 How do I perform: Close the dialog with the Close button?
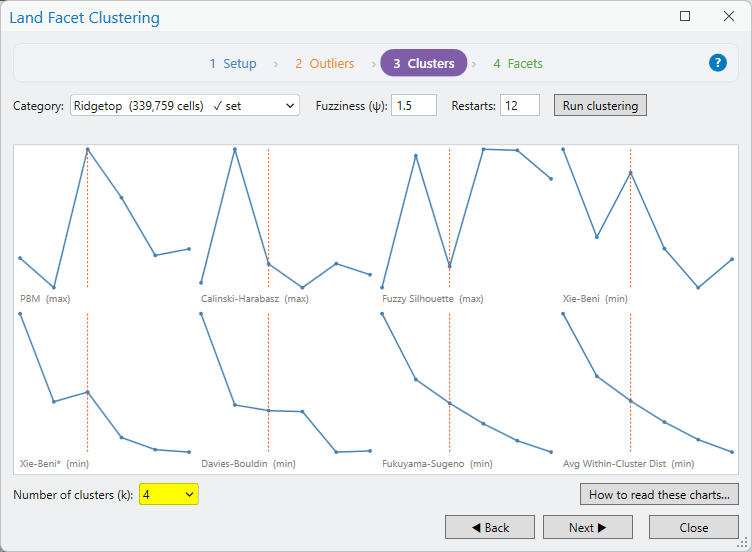693,528
